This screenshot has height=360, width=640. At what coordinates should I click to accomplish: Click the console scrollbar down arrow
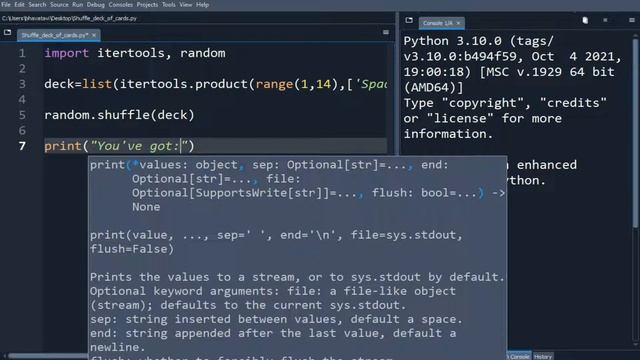click(635, 345)
